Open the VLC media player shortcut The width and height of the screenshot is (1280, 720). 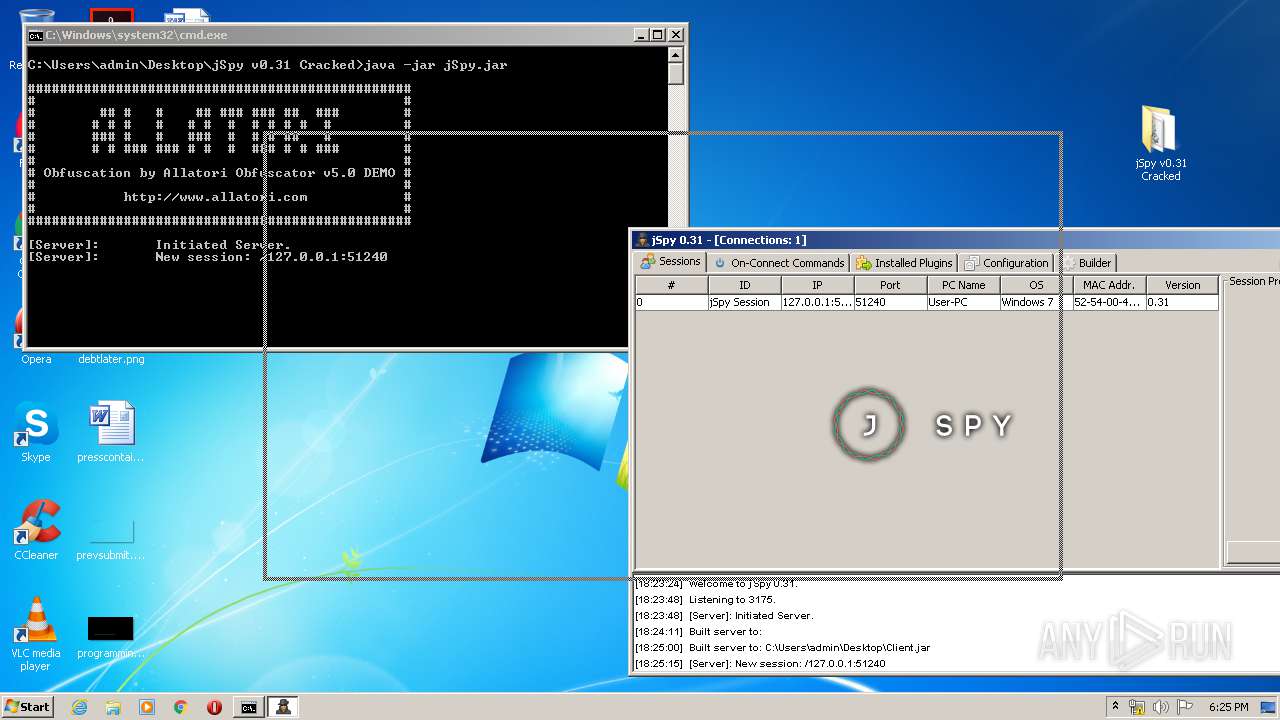pyautogui.click(x=36, y=634)
